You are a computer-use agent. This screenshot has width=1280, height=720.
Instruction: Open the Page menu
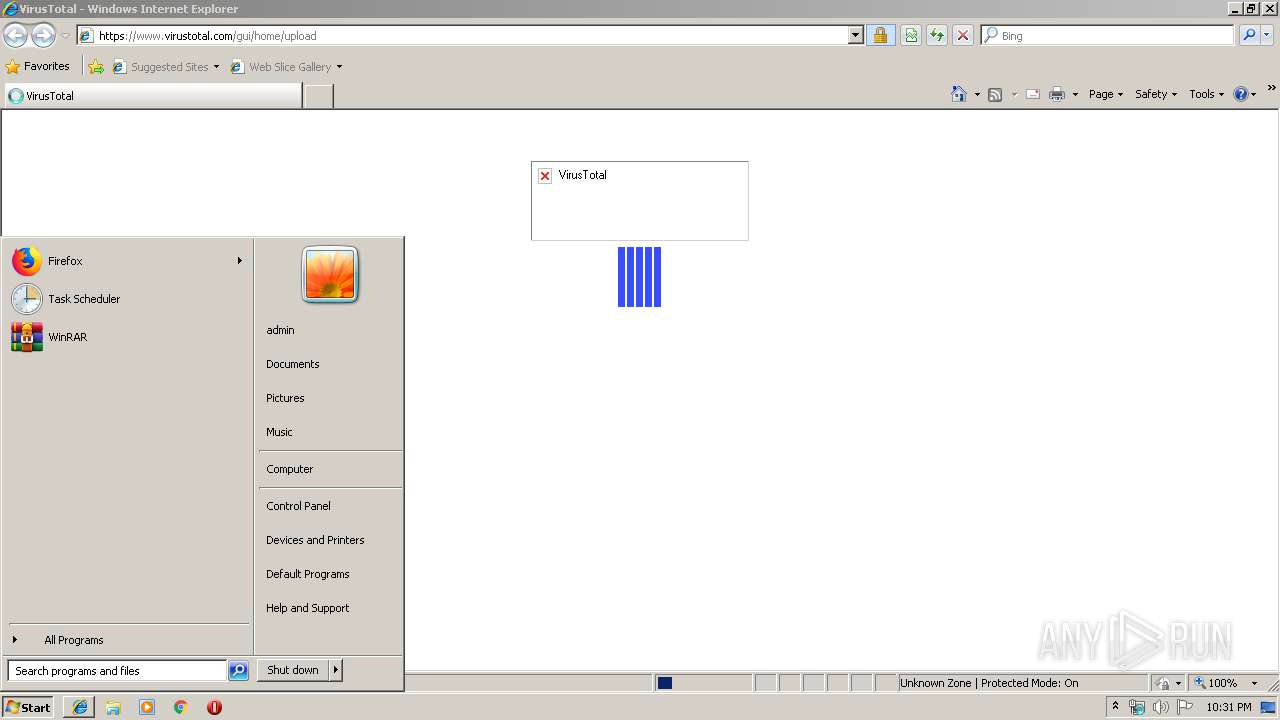point(1106,94)
